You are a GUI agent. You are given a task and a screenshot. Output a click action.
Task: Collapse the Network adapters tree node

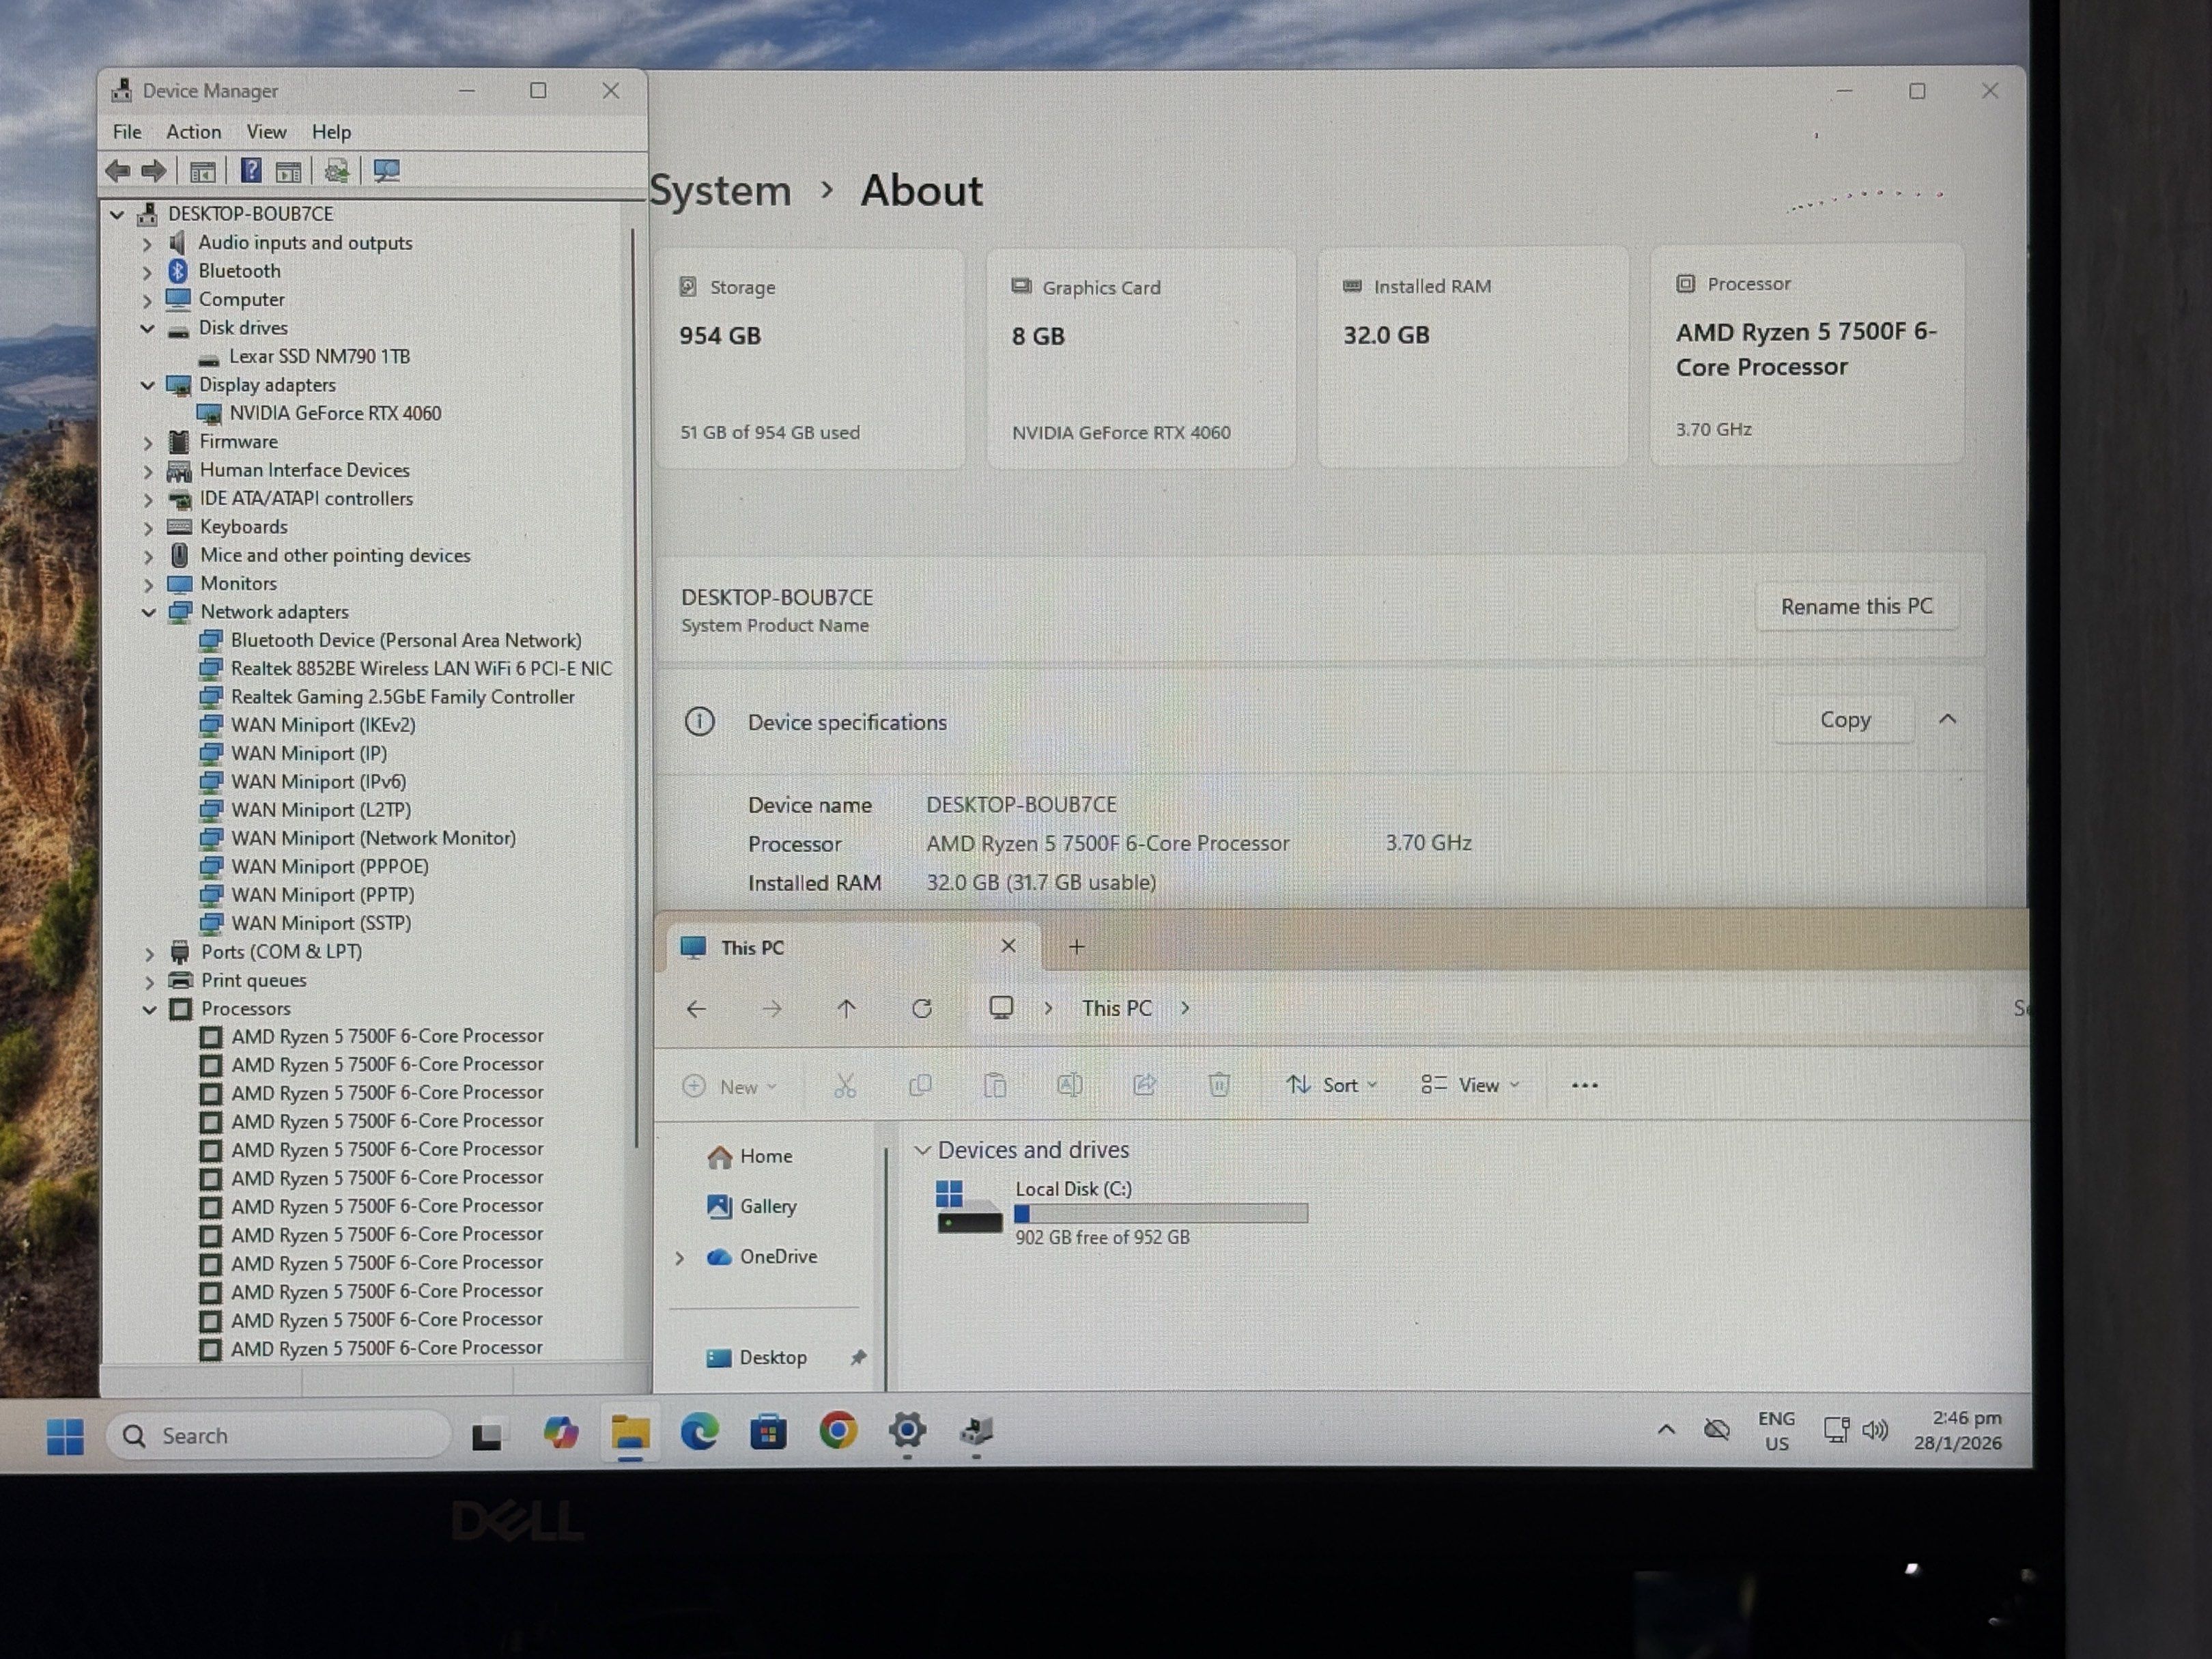tap(149, 612)
